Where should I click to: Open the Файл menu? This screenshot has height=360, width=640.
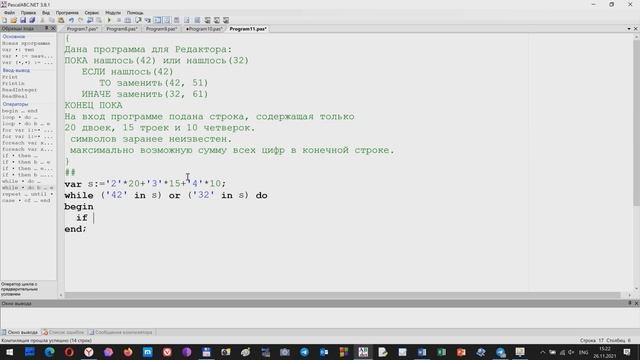9,13
